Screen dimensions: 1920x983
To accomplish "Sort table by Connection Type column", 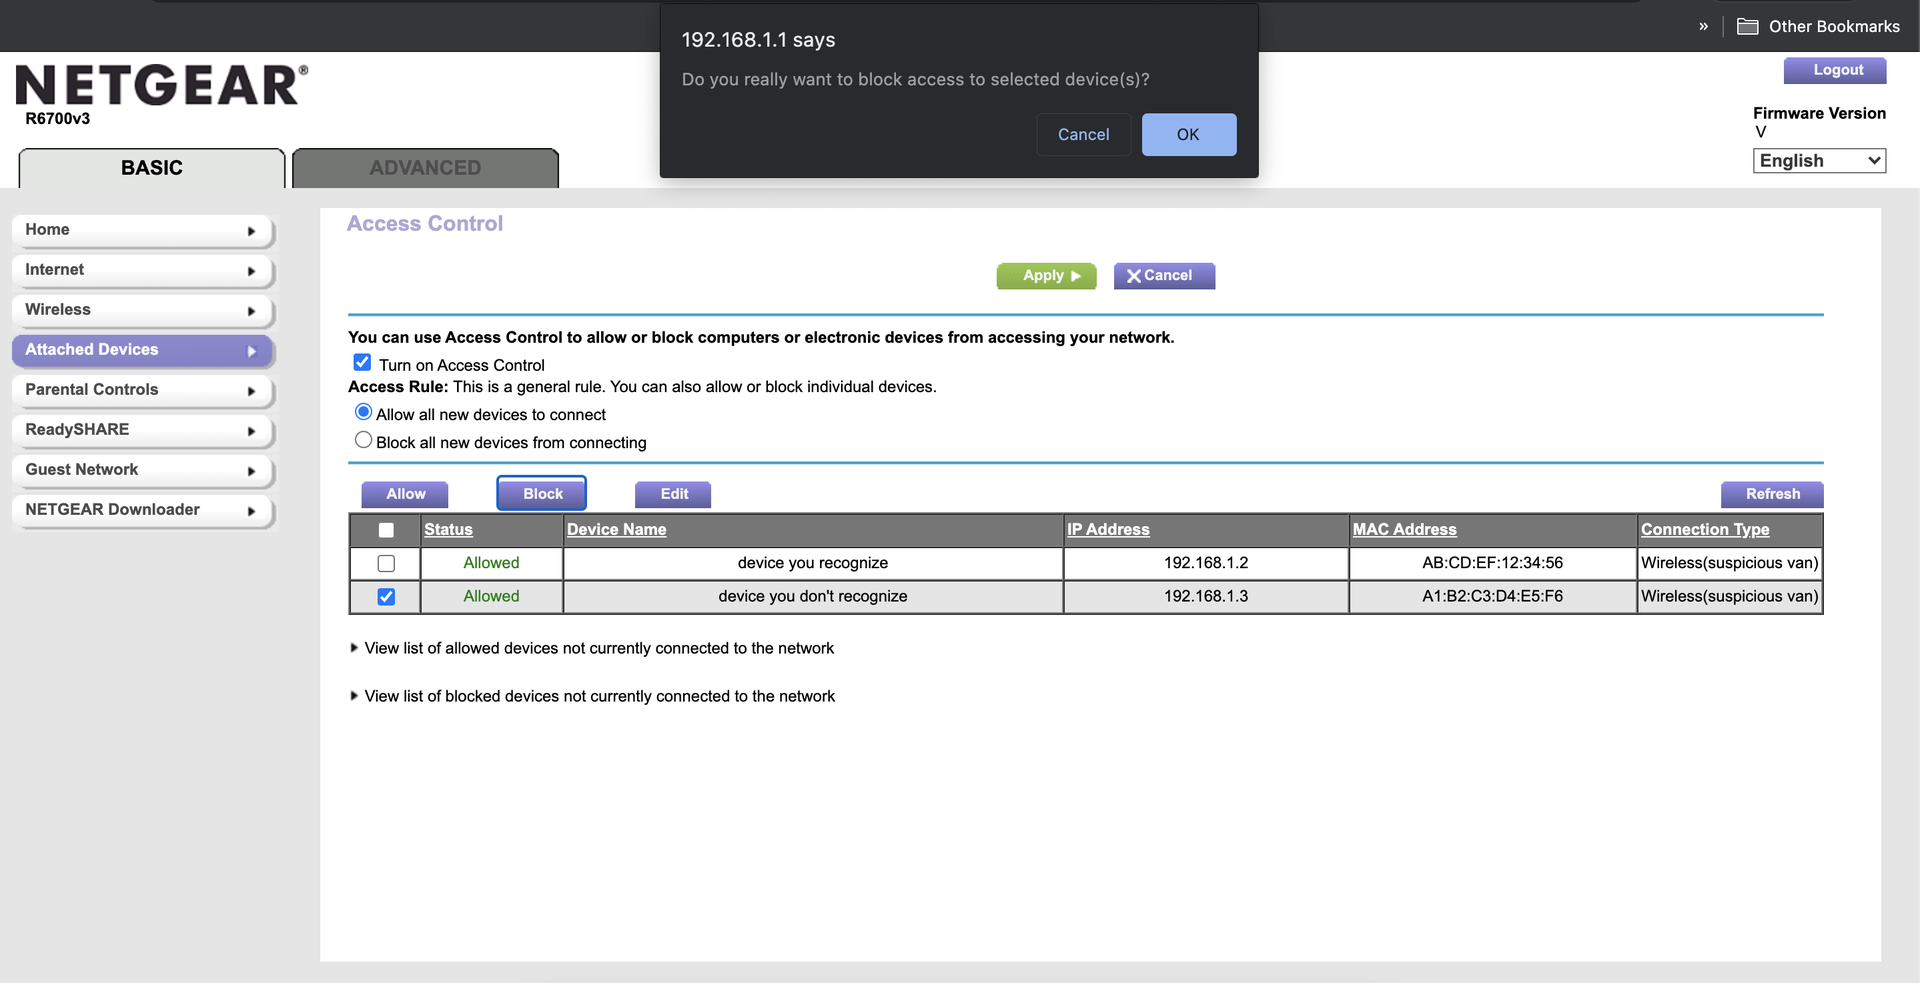I will 1705,530.
